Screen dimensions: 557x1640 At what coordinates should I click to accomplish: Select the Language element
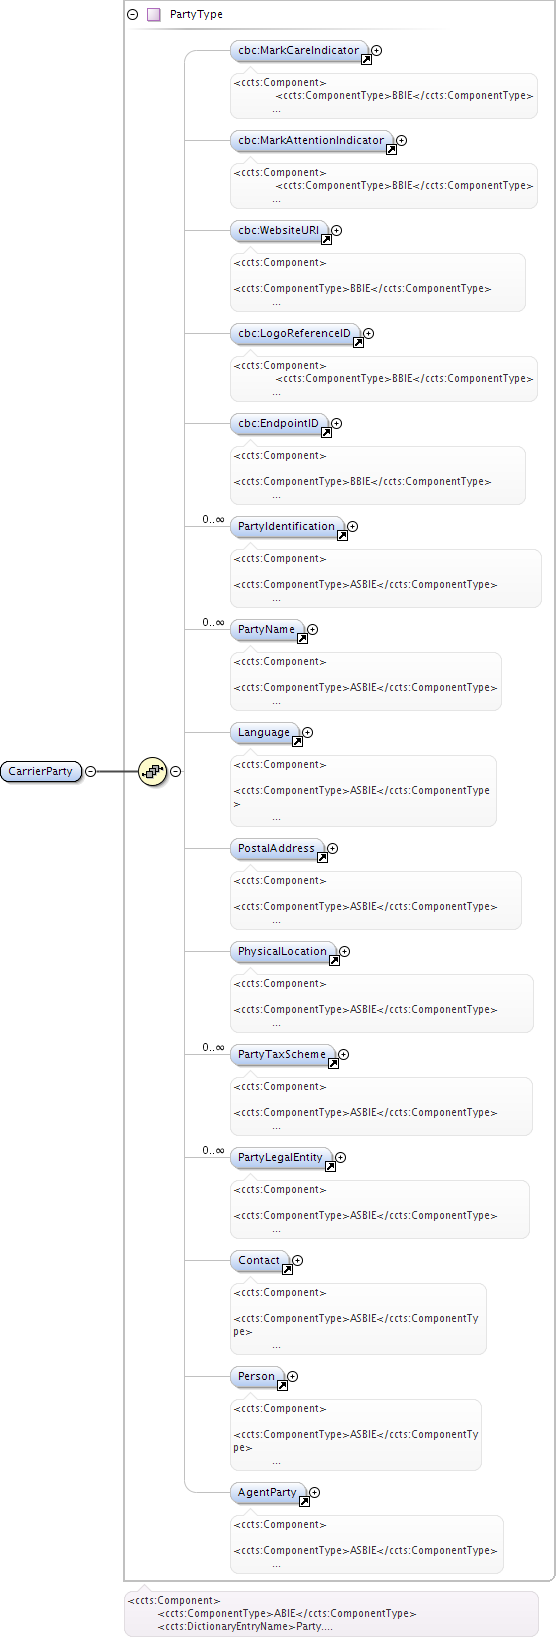coord(264,733)
